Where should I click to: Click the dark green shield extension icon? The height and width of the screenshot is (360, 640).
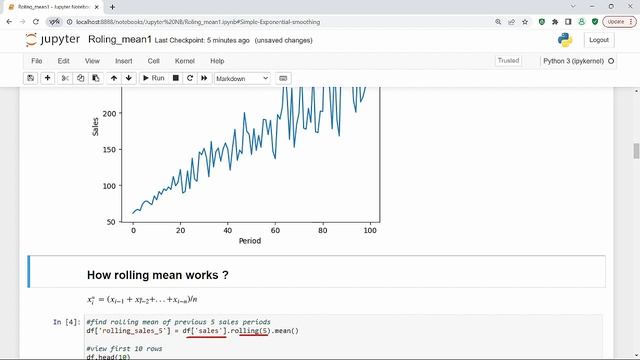pos(595,22)
